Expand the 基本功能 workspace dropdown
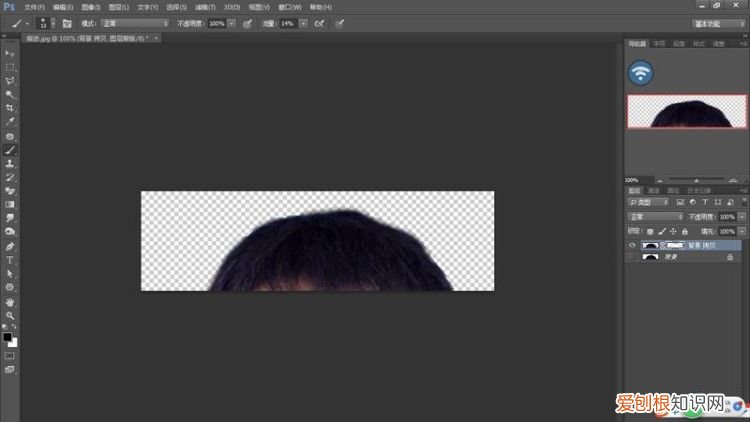The width and height of the screenshot is (750, 422). pos(718,22)
